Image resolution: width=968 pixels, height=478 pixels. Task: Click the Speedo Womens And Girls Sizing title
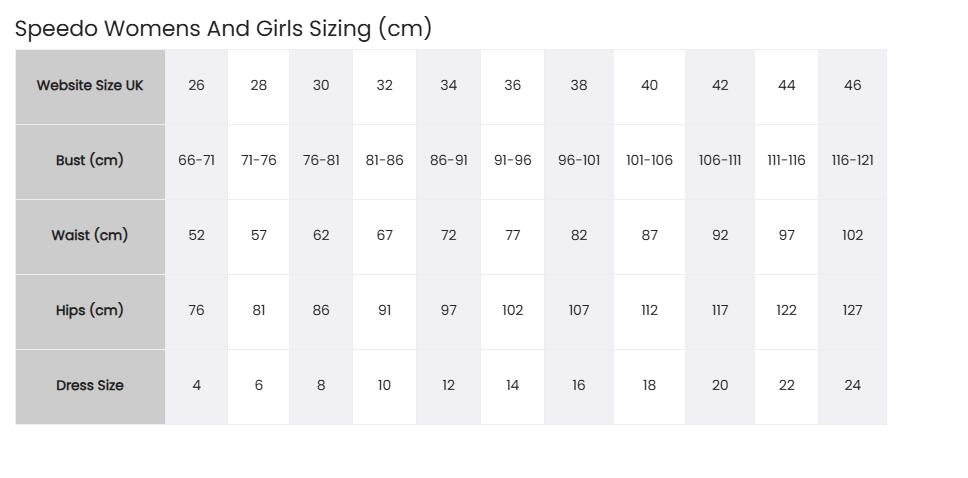point(223,29)
